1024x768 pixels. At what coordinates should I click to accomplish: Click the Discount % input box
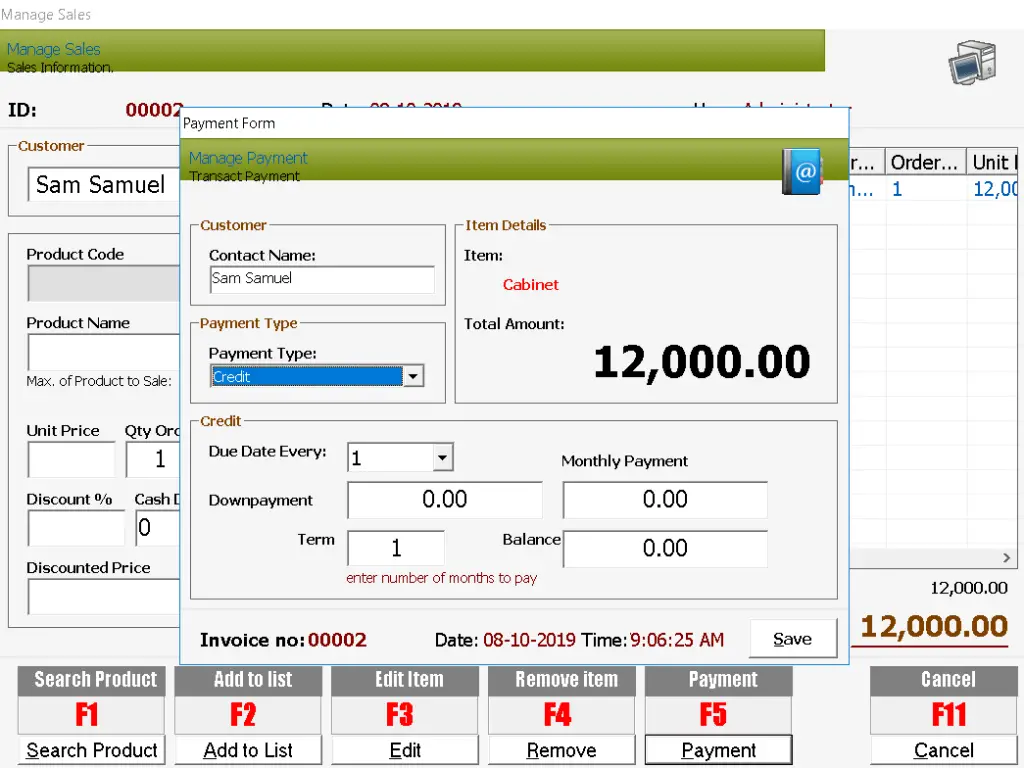[x=75, y=527]
